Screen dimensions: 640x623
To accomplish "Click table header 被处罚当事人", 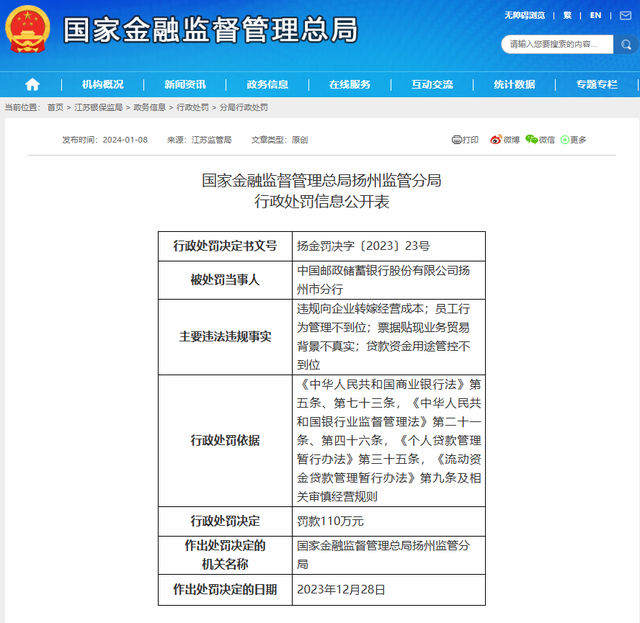I will [225, 280].
